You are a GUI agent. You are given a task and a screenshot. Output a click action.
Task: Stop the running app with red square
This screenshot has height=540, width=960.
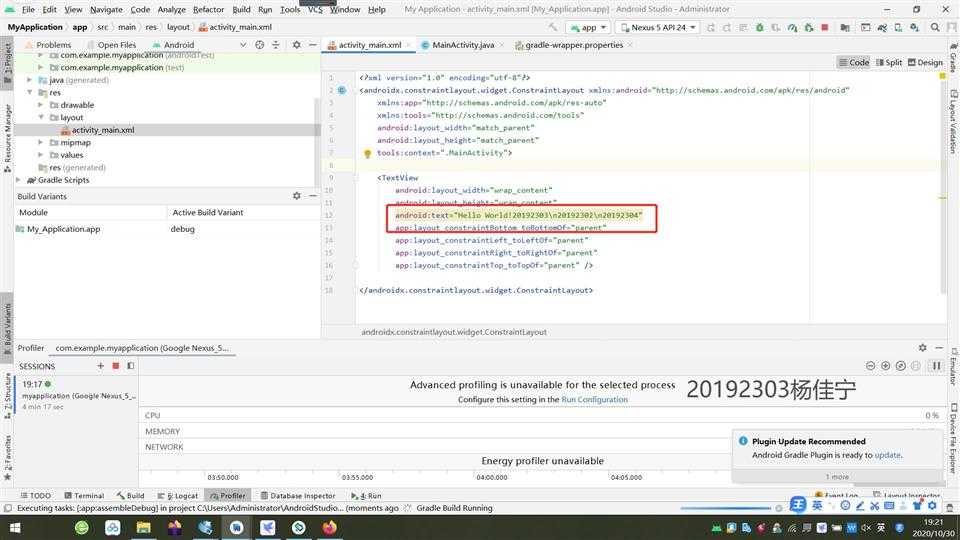point(825,28)
